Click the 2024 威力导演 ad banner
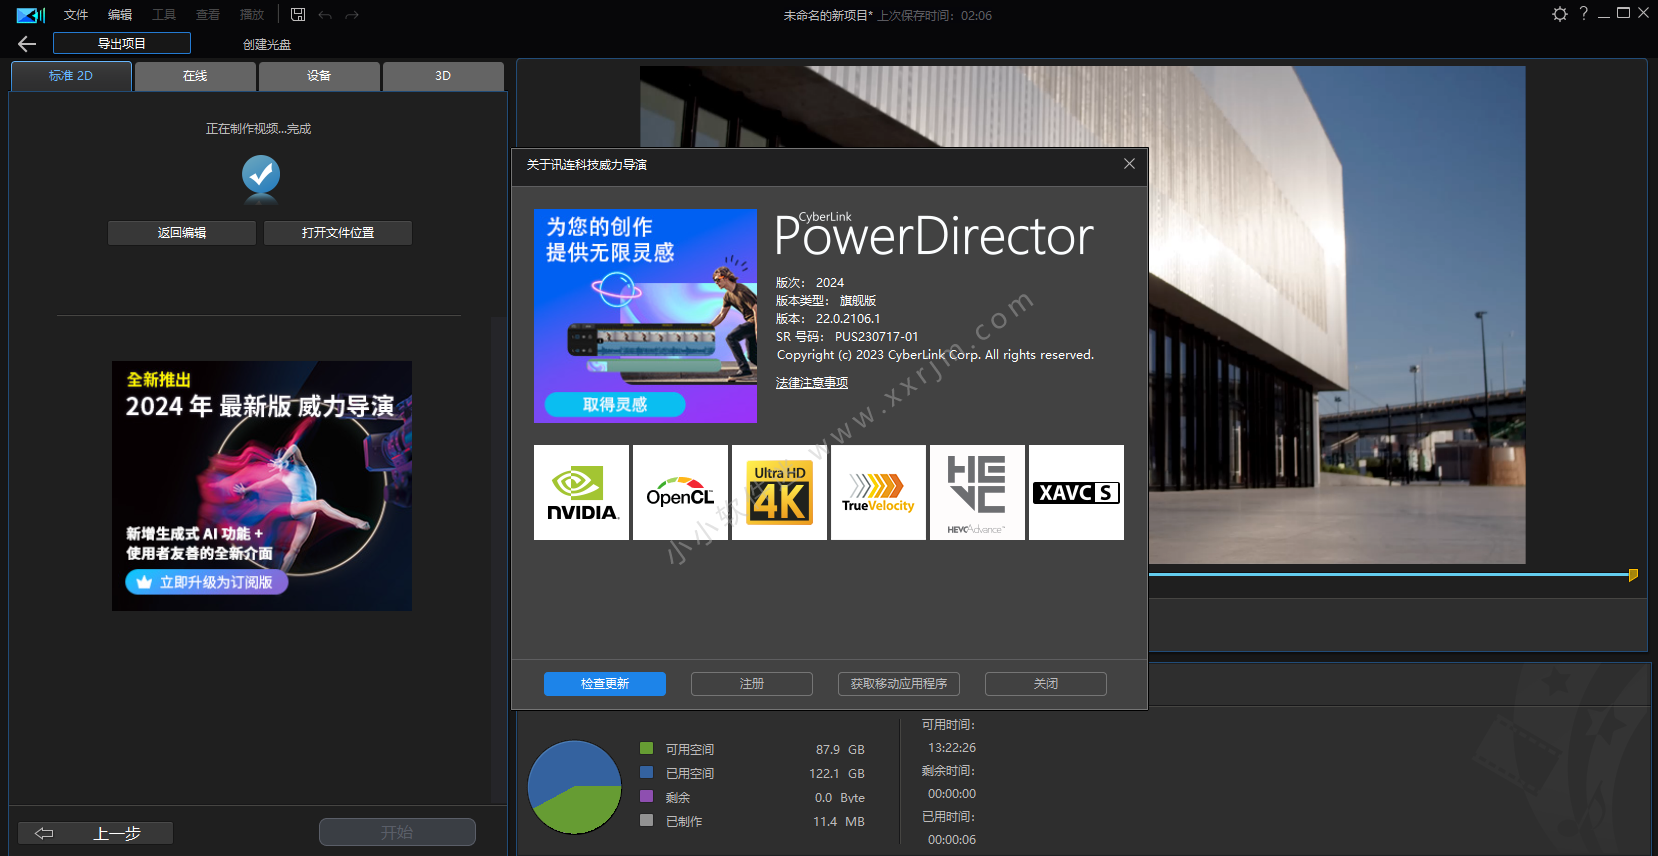Screen dimensions: 1658x856 (x=262, y=486)
